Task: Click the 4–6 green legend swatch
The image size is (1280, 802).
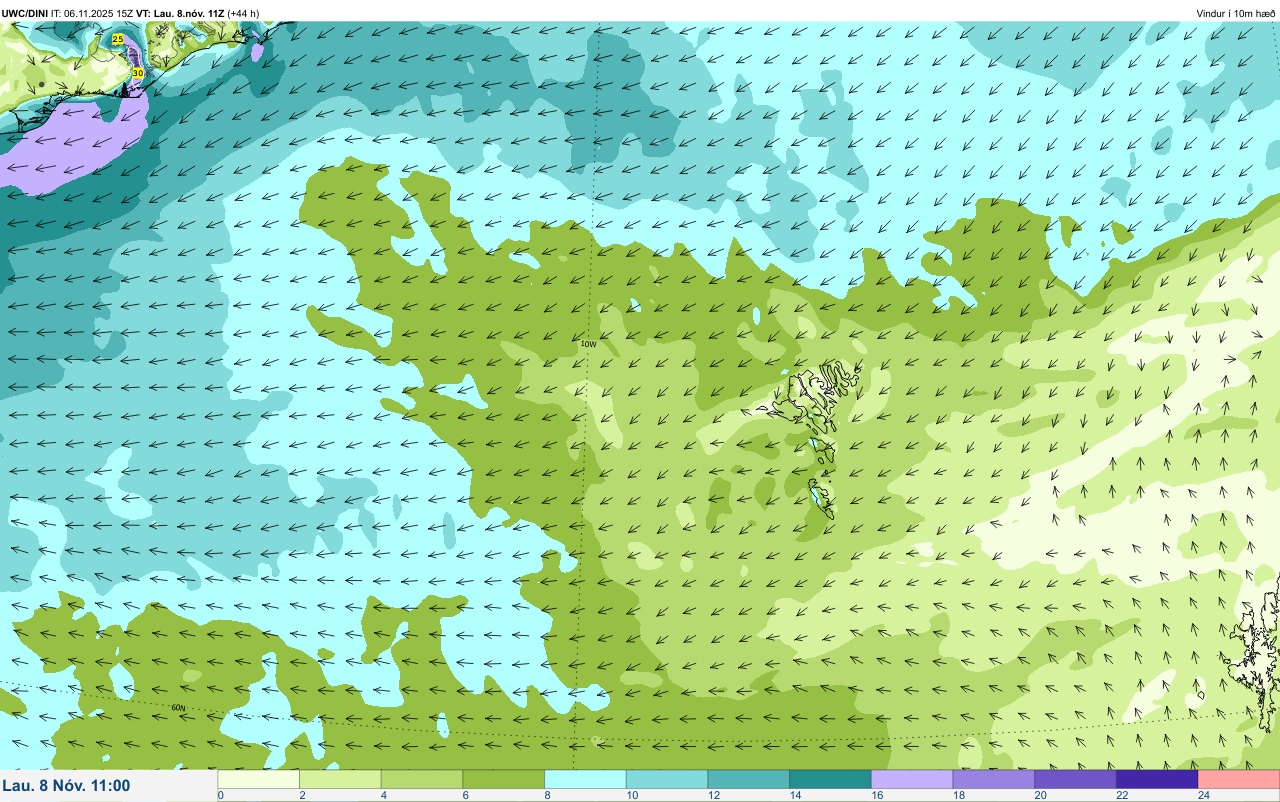Action: 422,779
